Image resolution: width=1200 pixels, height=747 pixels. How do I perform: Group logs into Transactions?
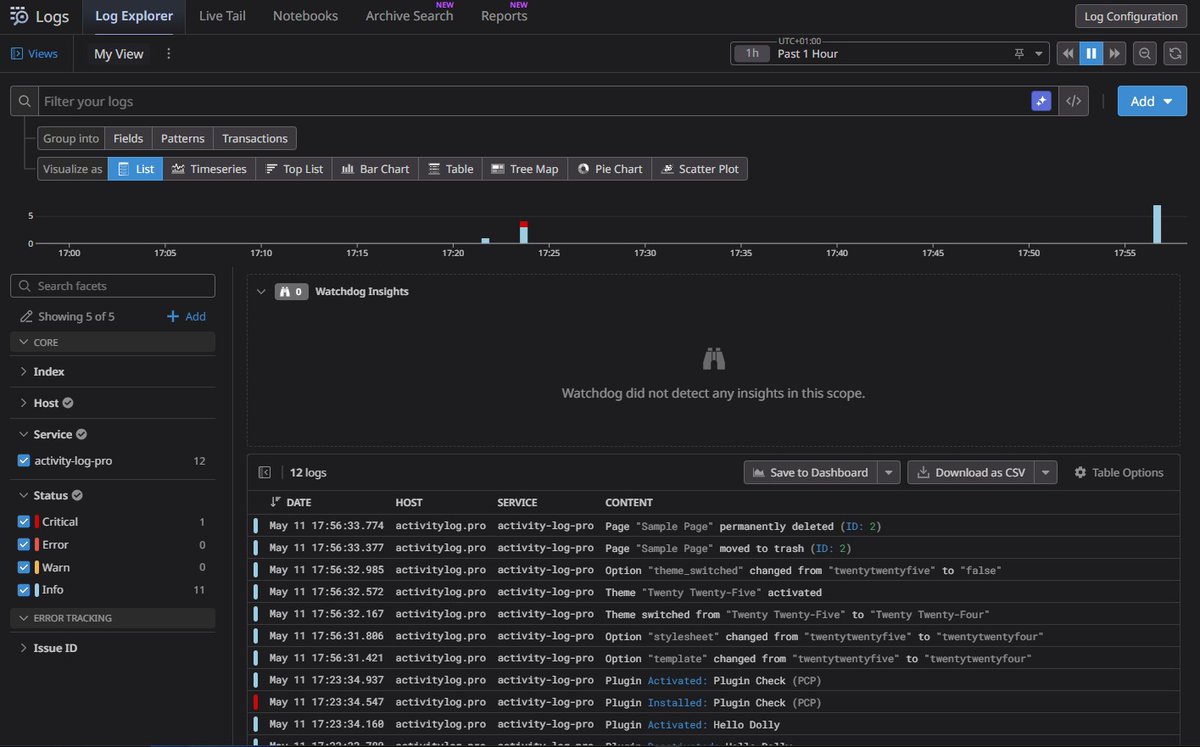[x=255, y=139]
